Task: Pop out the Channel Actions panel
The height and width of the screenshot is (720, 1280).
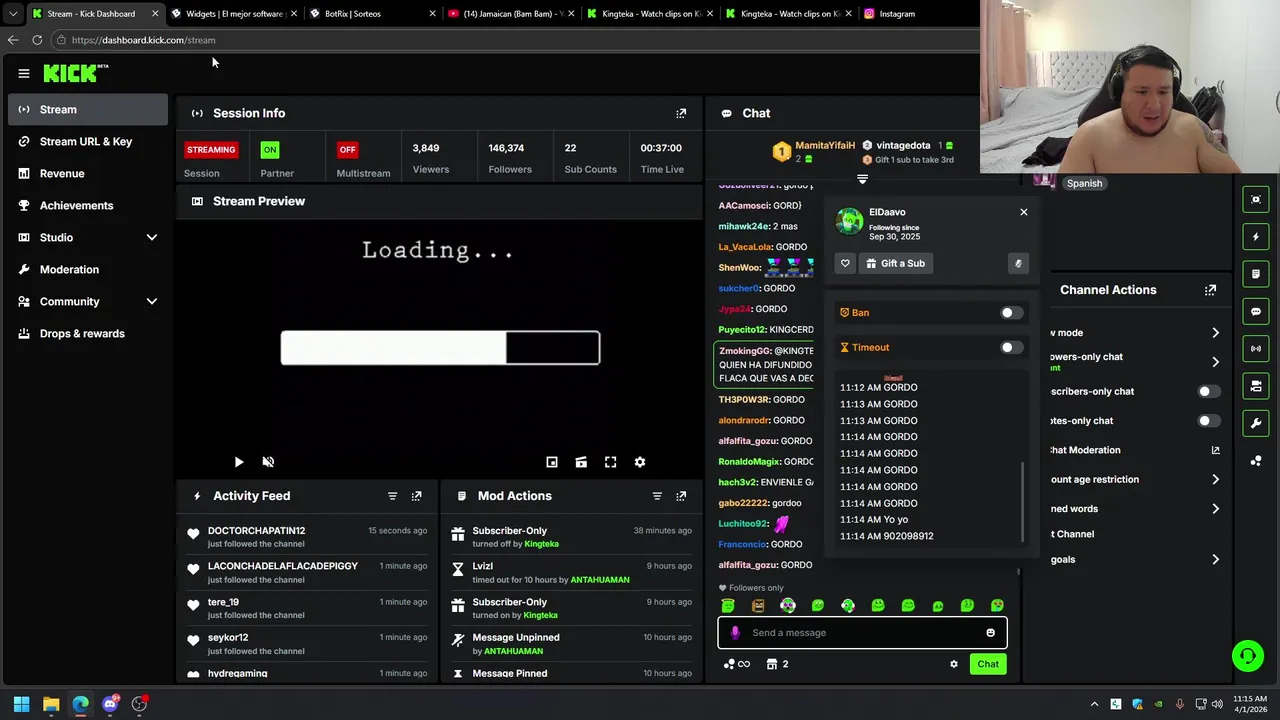Action: click(1210, 290)
